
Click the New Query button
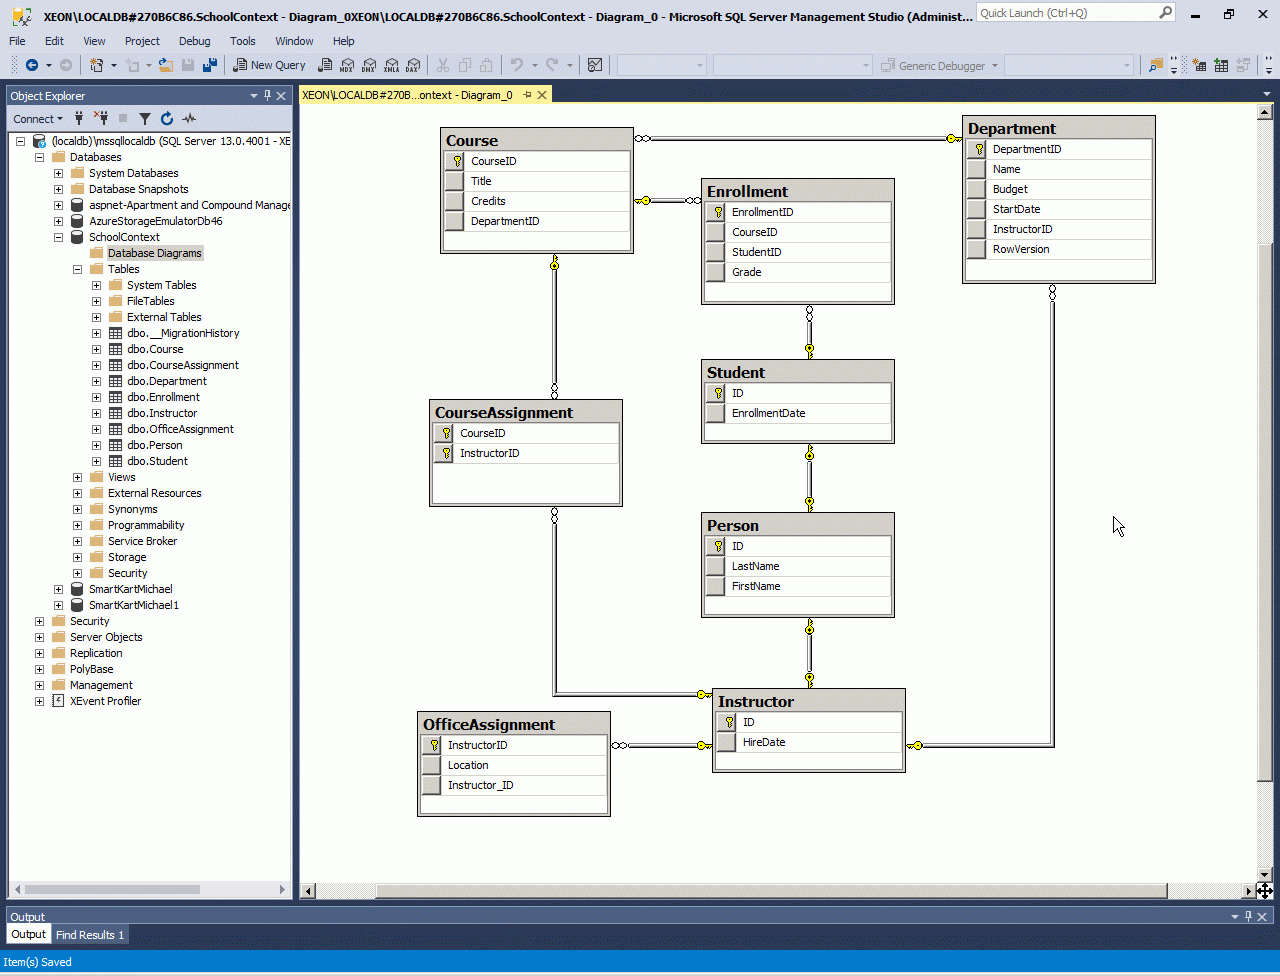point(270,66)
